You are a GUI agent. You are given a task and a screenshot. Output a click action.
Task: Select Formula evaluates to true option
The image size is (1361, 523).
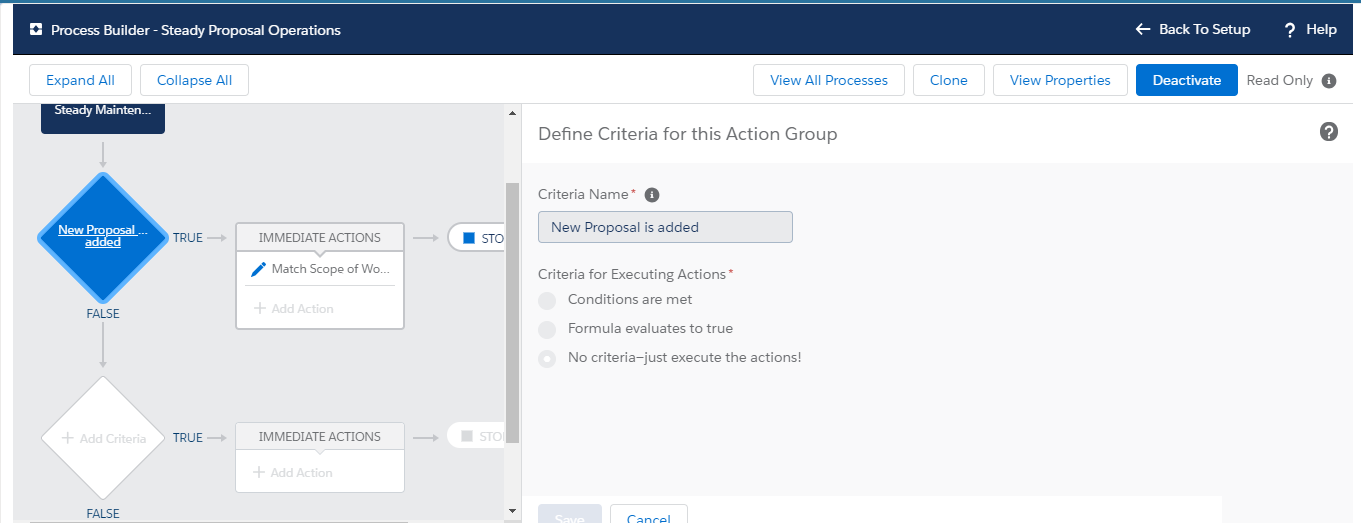tap(547, 329)
